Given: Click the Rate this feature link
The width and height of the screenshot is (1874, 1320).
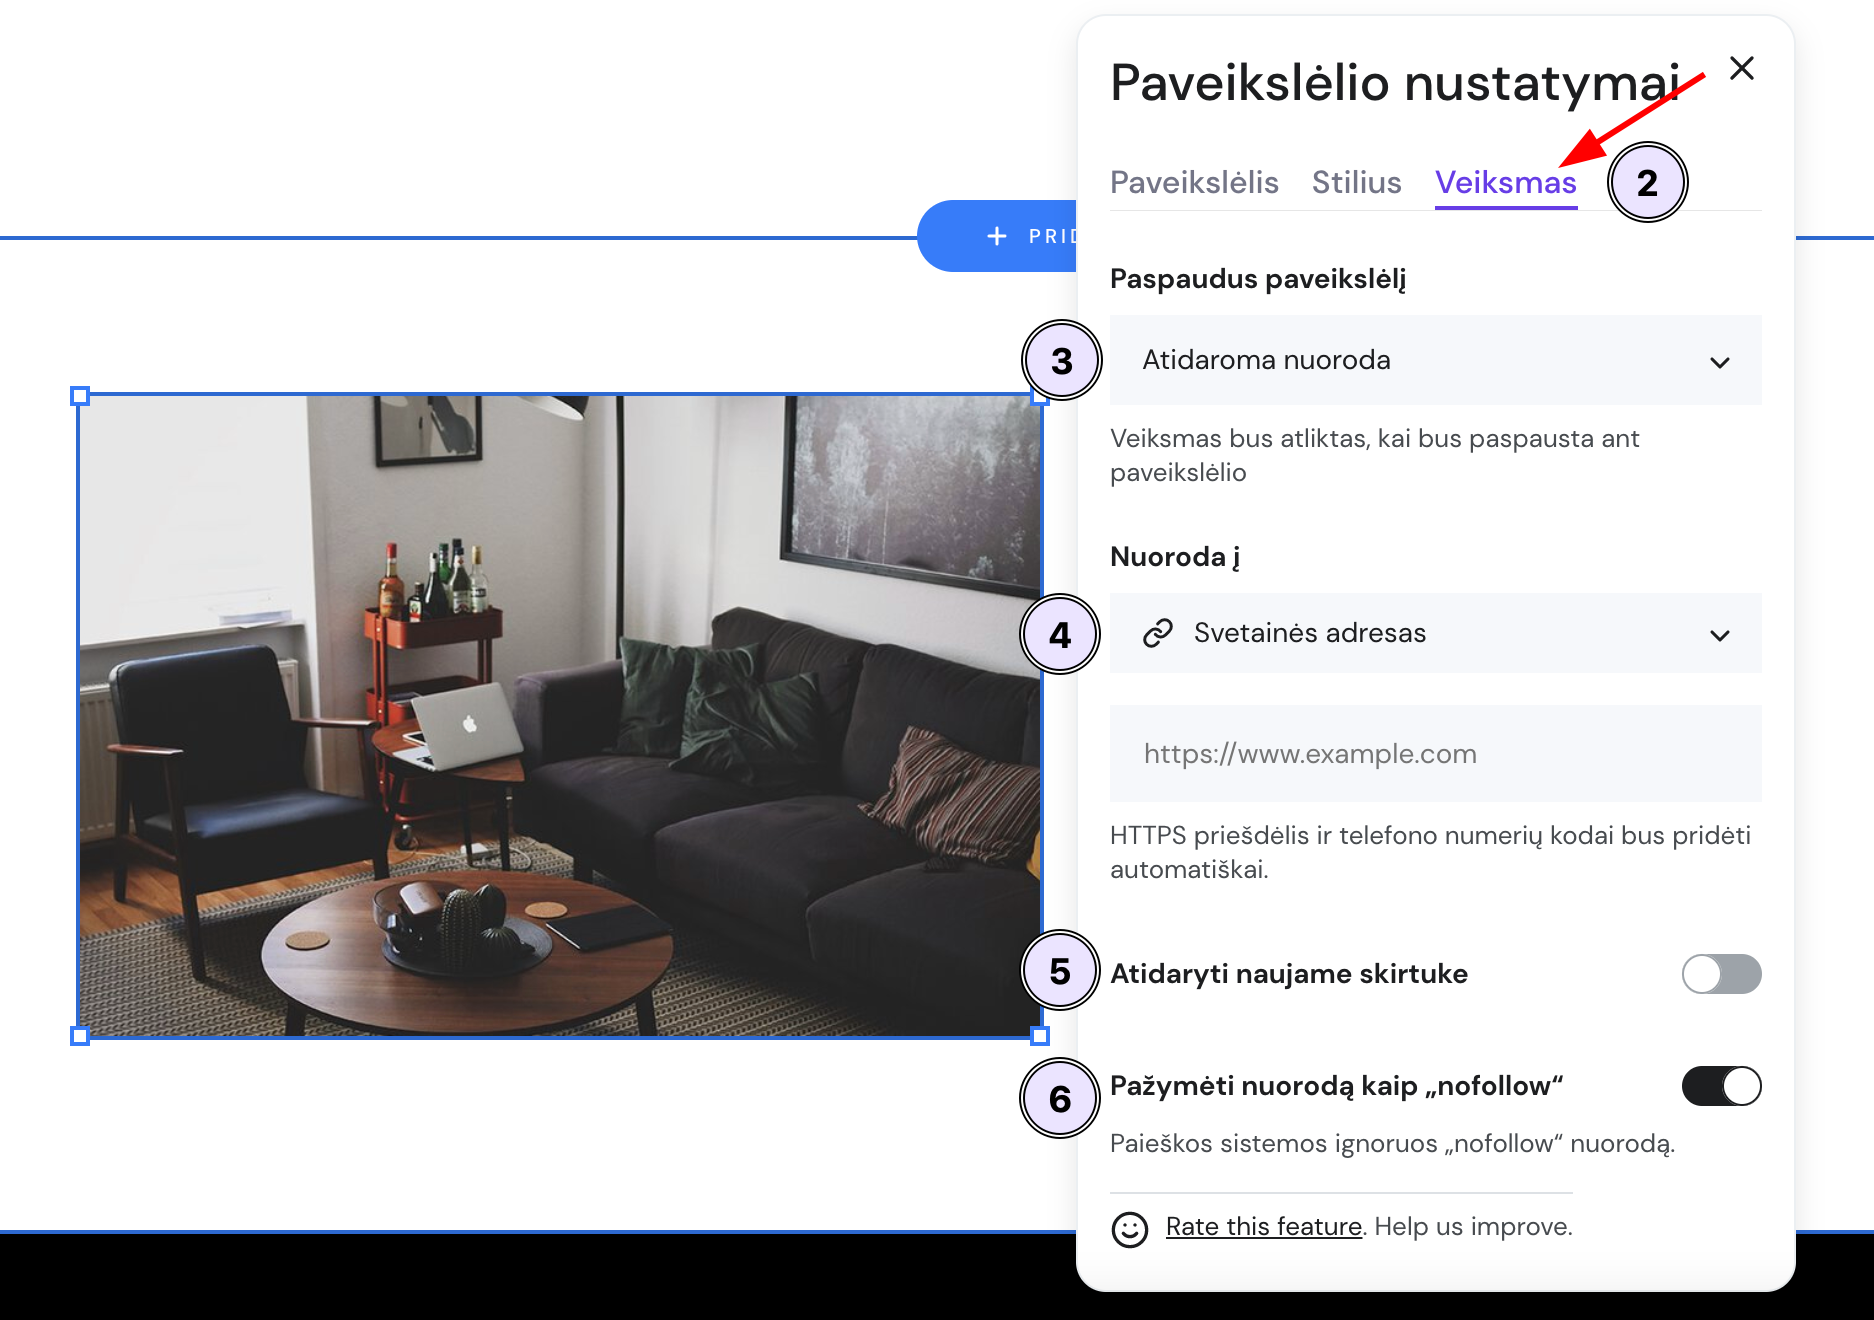Looking at the screenshot, I should coord(1263,1226).
